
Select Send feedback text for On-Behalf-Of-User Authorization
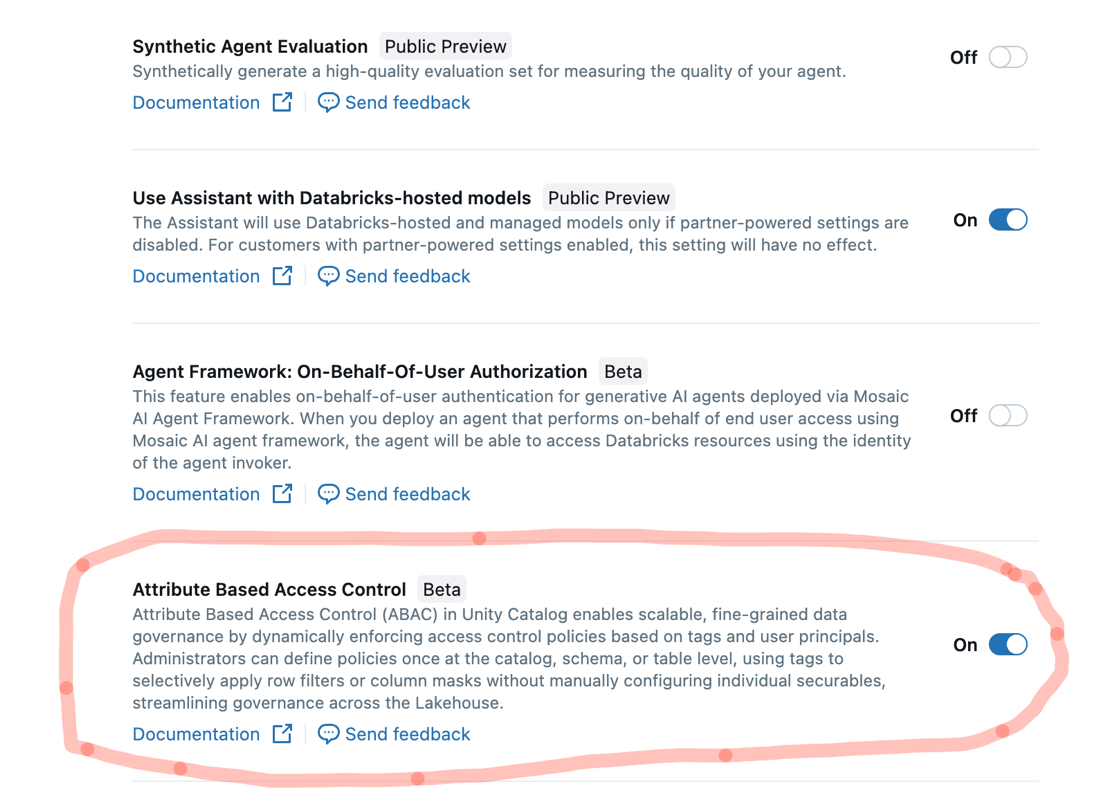tap(408, 494)
